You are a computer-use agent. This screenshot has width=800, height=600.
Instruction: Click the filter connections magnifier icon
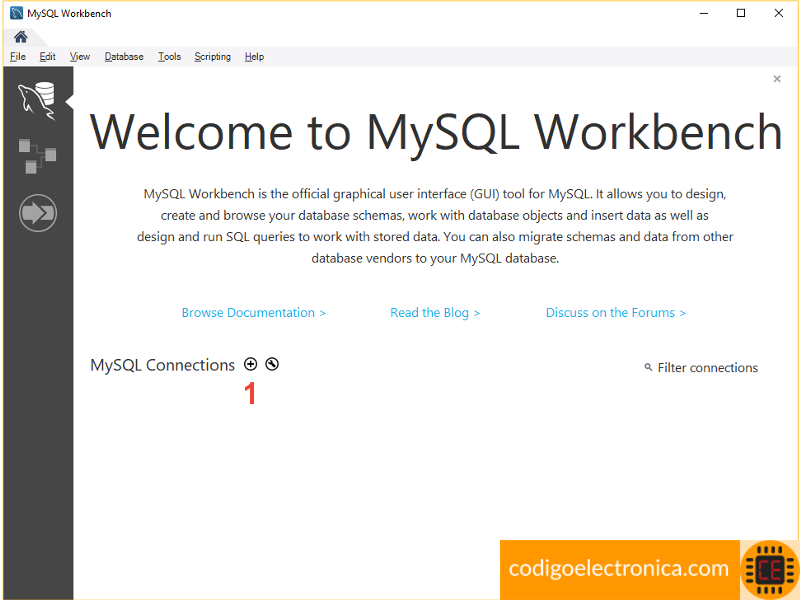tap(648, 367)
